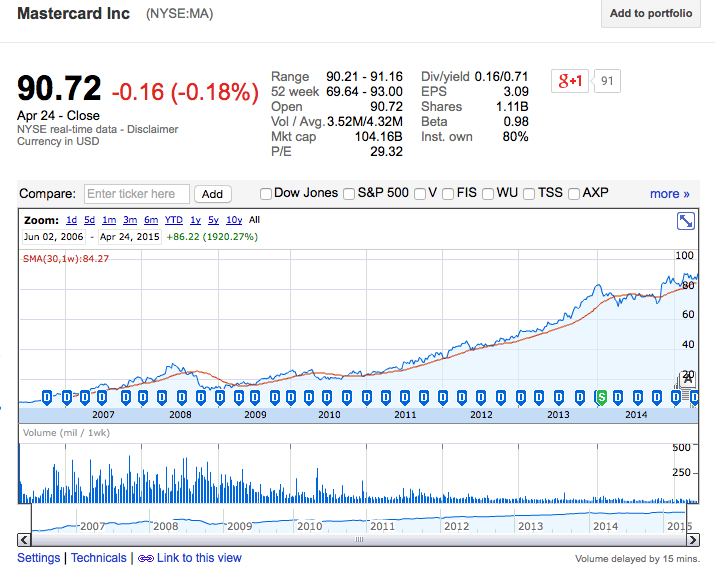Click the +86.22 (1920.27%) gain text
Image resolution: width=715 pixels, height=581 pixels.
point(212,237)
